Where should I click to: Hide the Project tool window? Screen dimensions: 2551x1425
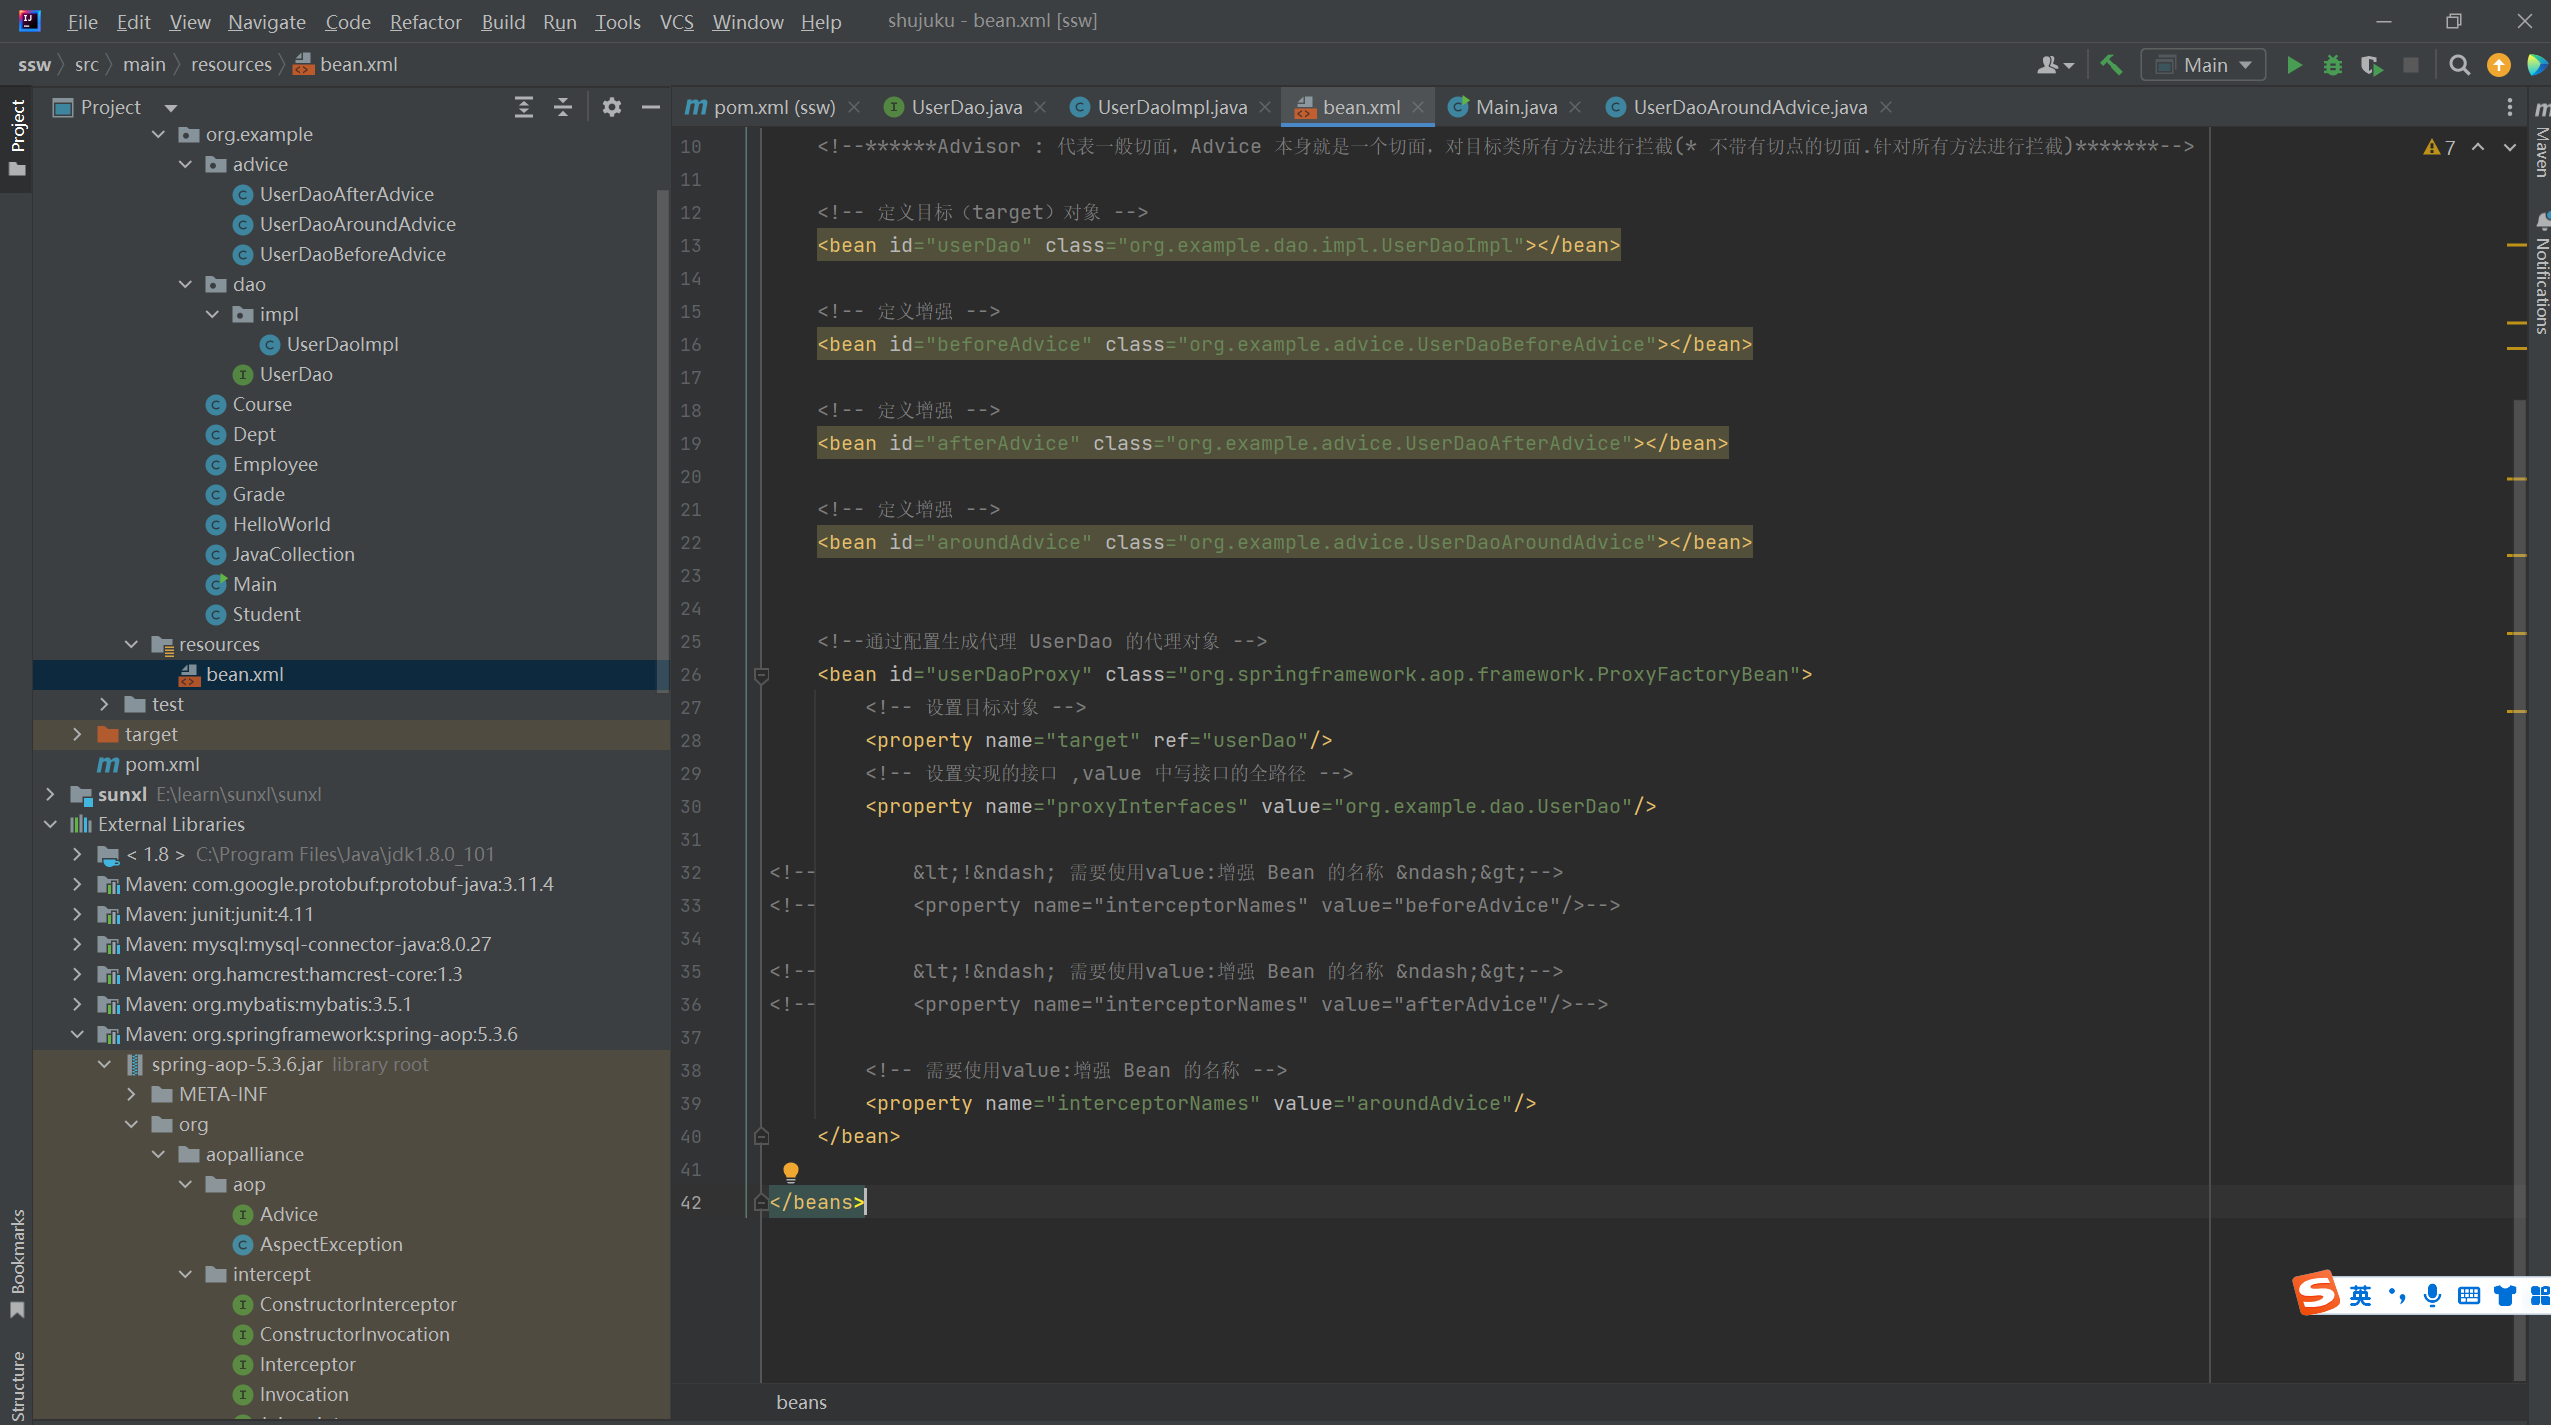coord(651,107)
